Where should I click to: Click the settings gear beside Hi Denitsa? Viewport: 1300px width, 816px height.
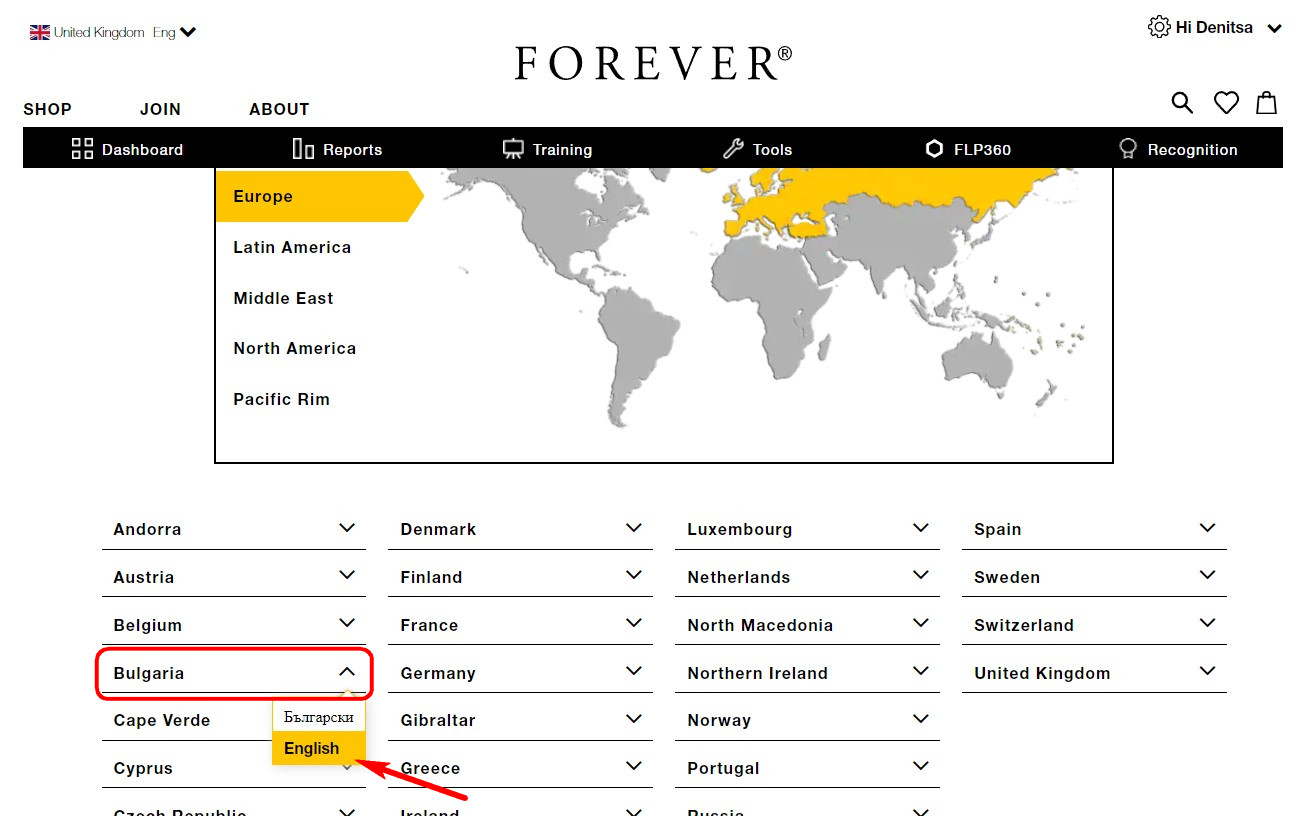(1159, 27)
